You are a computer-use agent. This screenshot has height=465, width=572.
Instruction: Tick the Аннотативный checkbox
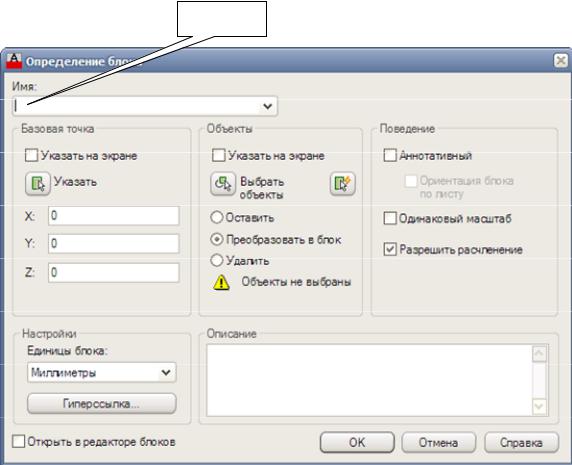[390, 155]
